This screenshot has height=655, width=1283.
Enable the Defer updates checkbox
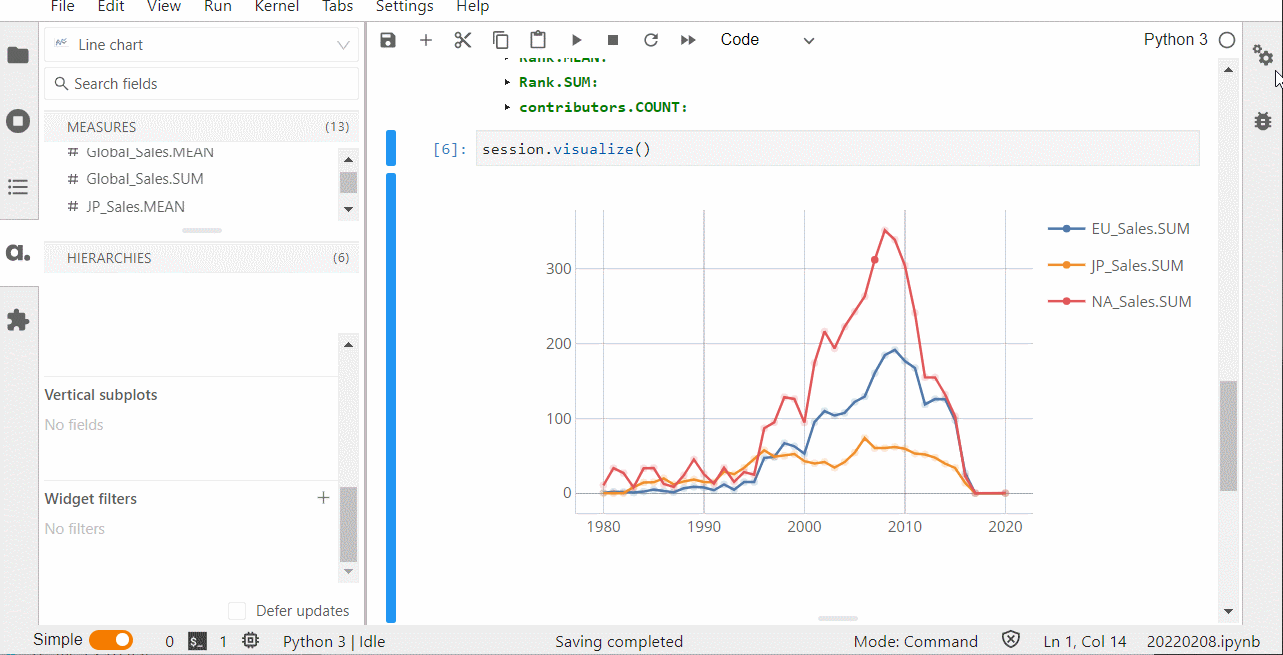click(x=237, y=611)
